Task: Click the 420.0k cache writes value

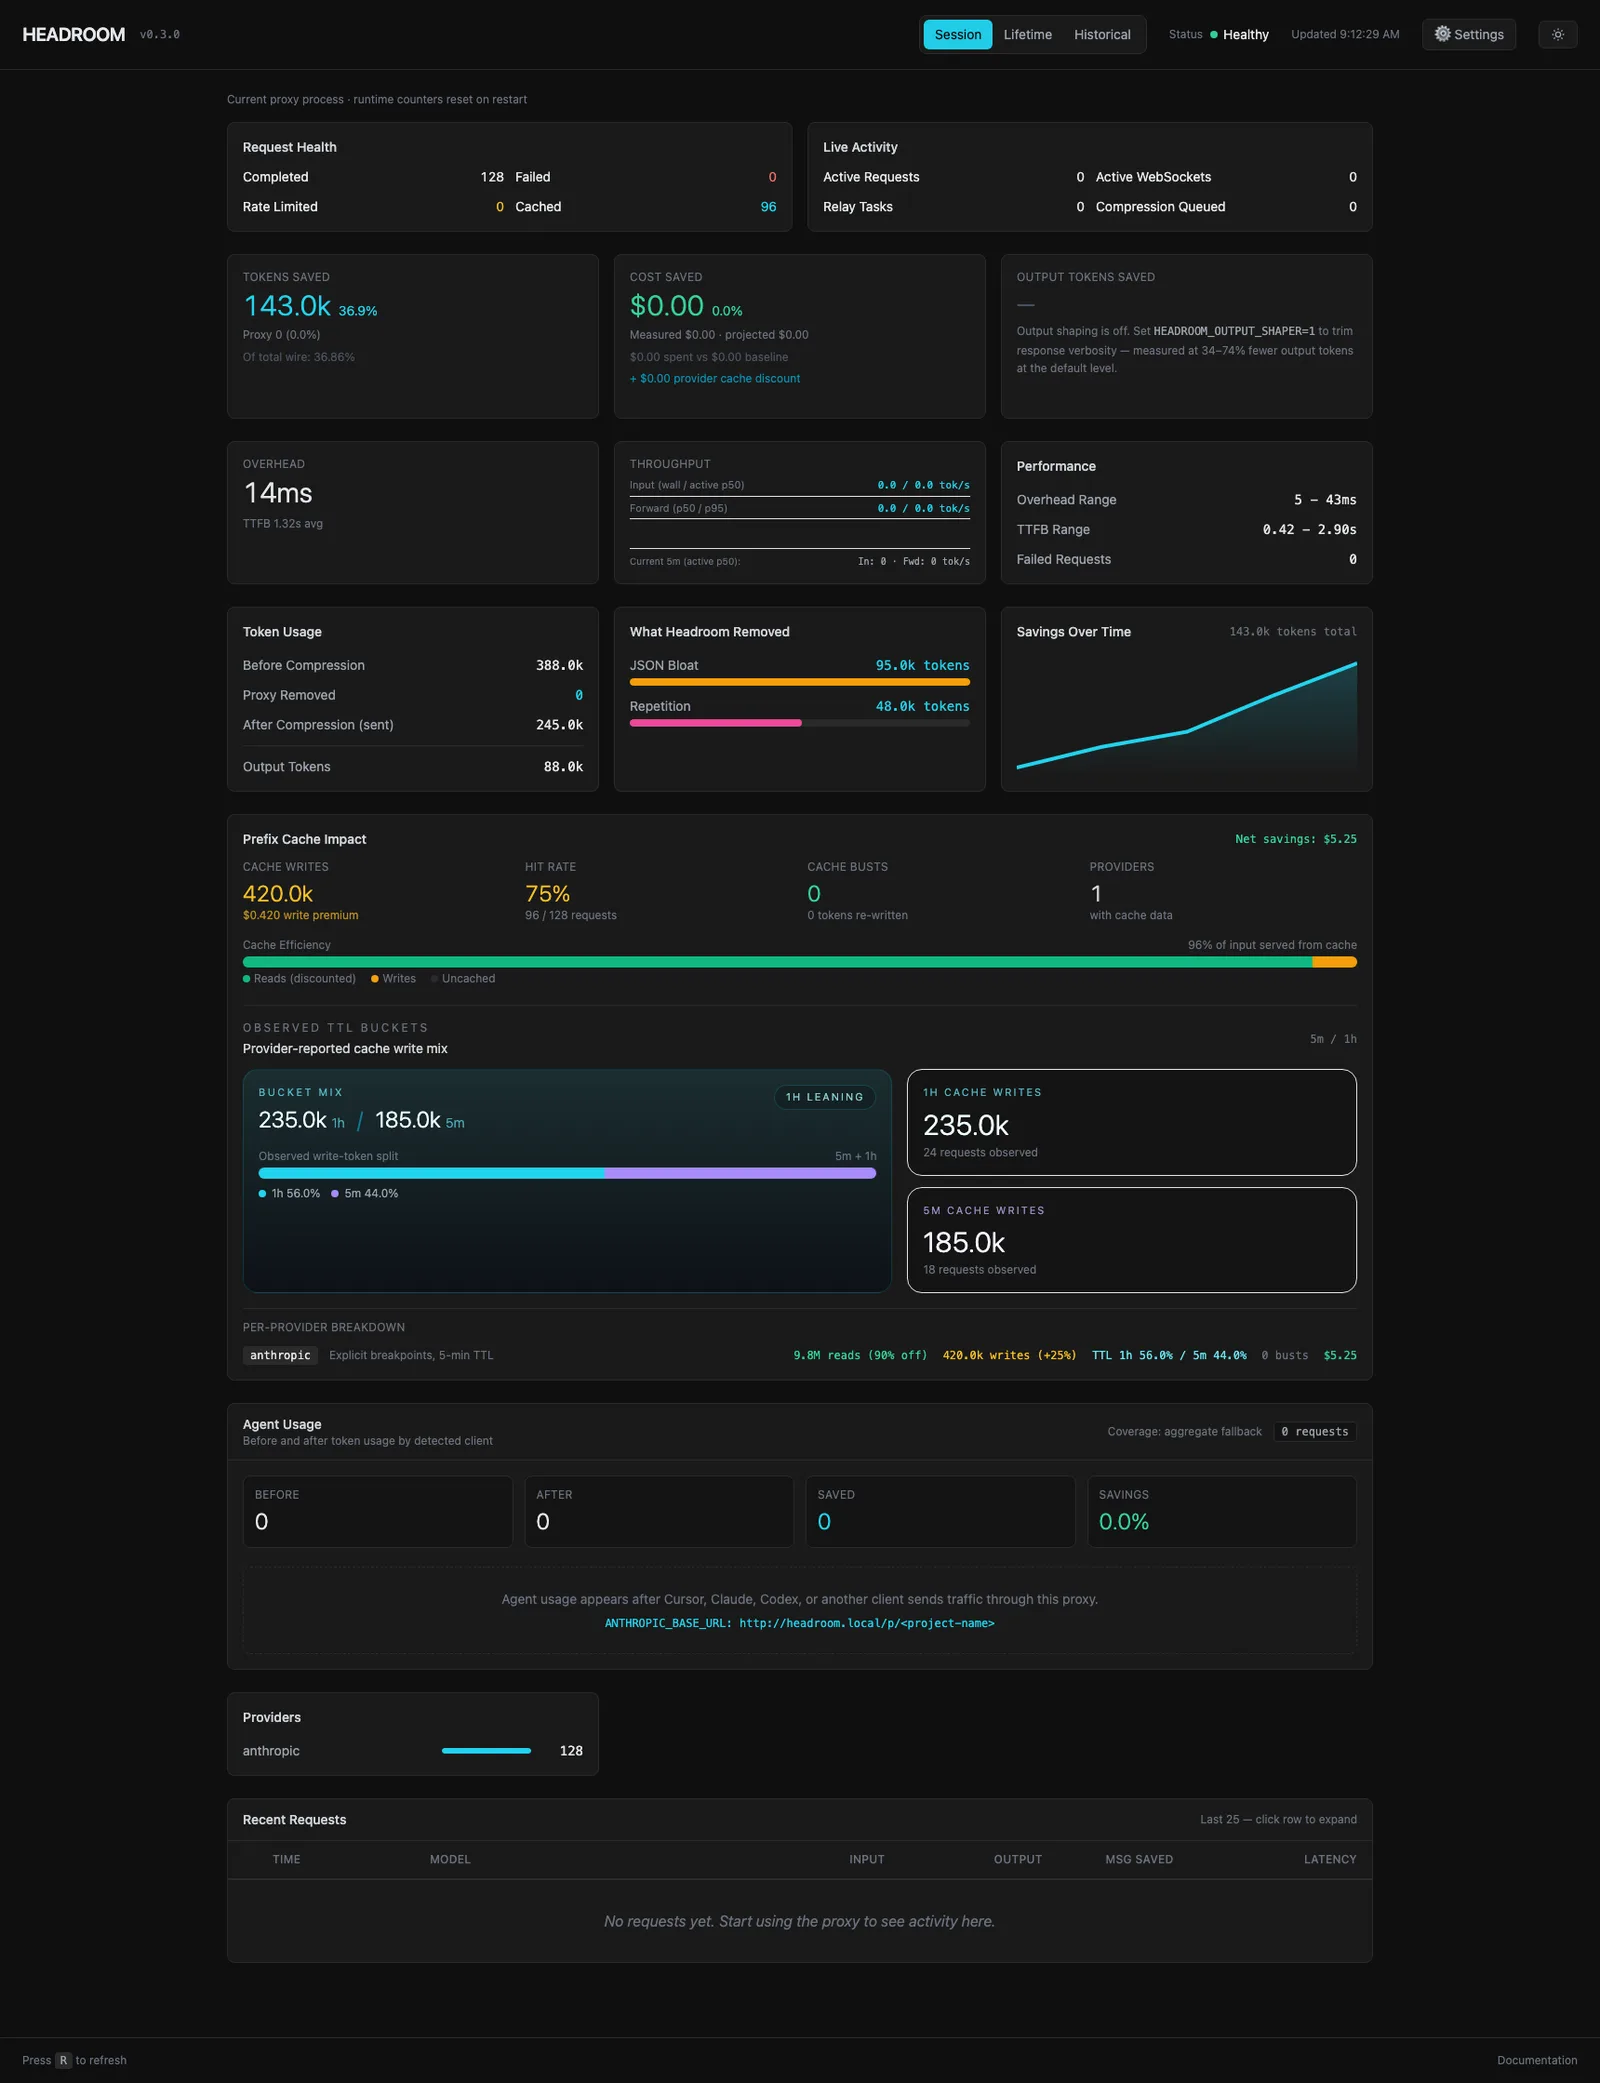Action: point(278,894)
